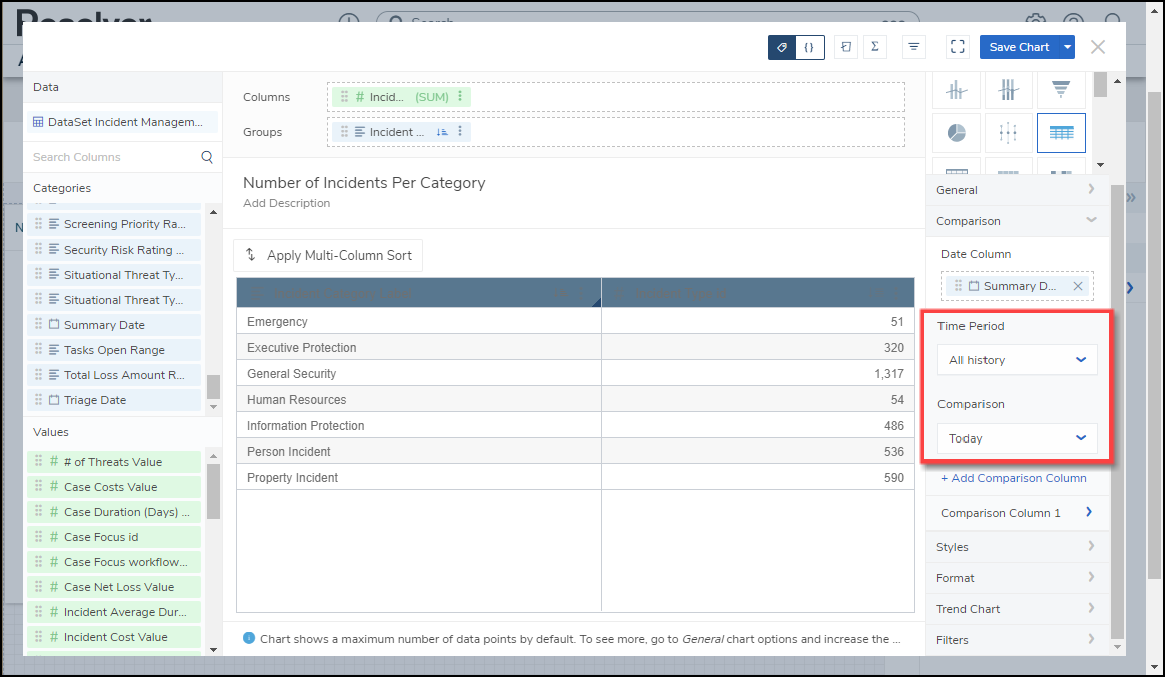Open the three-dot menu on Columns chip
Viewport: 1165px width, 677px height.
pos(460,97)
